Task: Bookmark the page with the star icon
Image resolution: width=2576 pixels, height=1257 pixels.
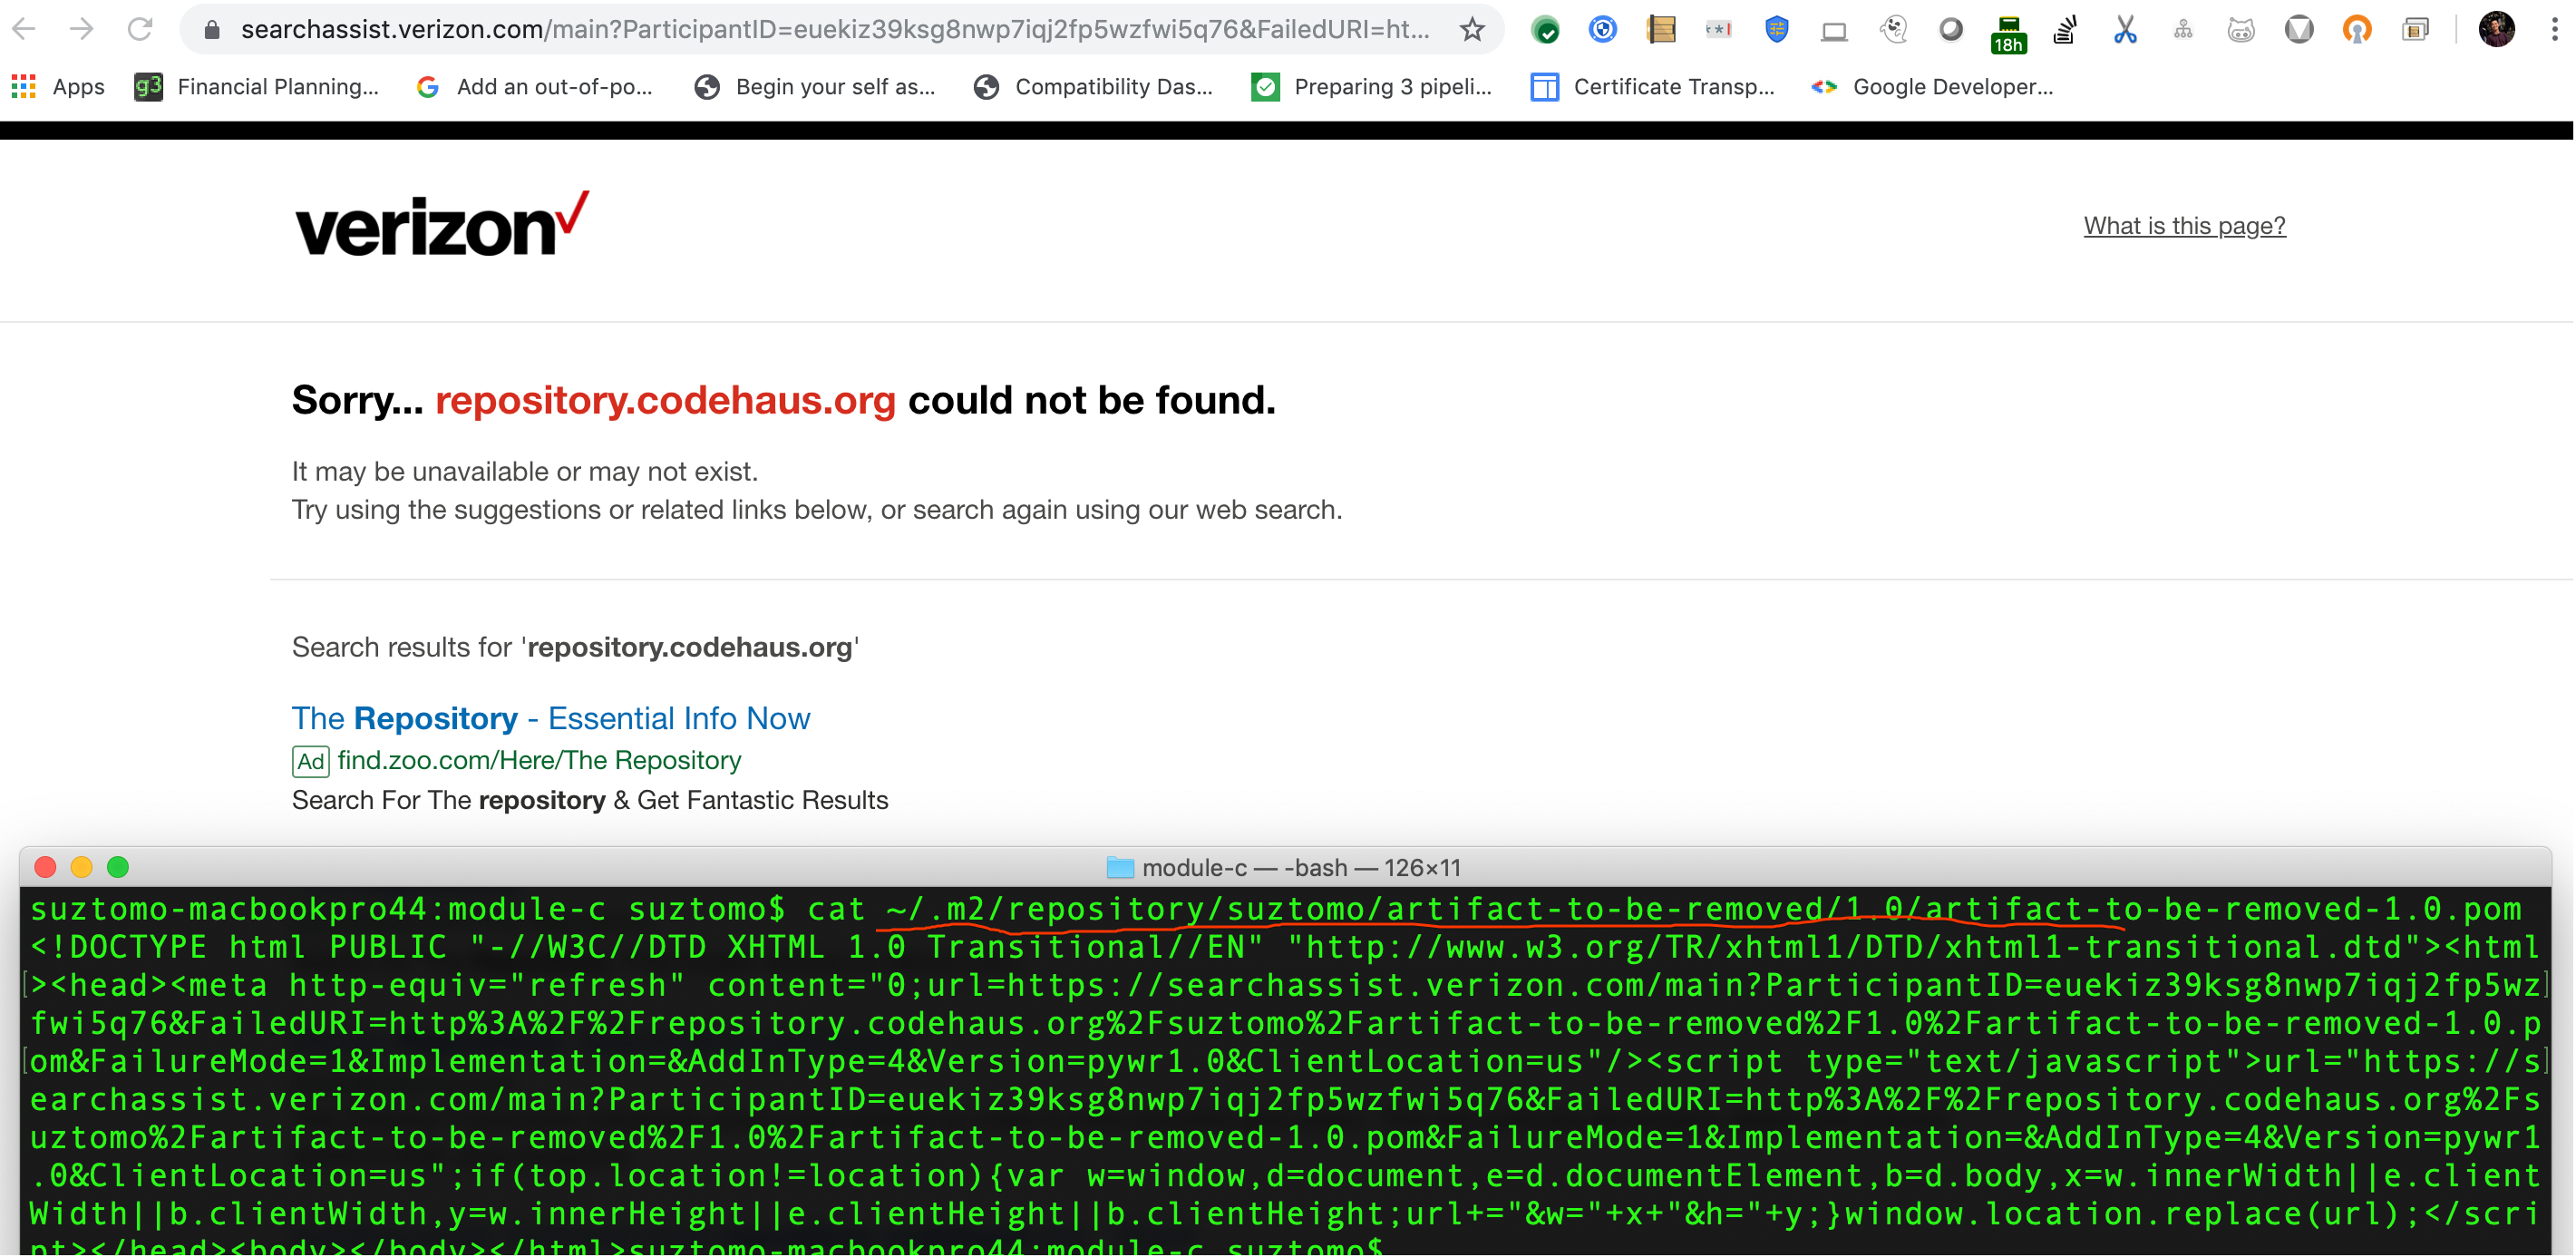Action: (x=1471, y=29)
